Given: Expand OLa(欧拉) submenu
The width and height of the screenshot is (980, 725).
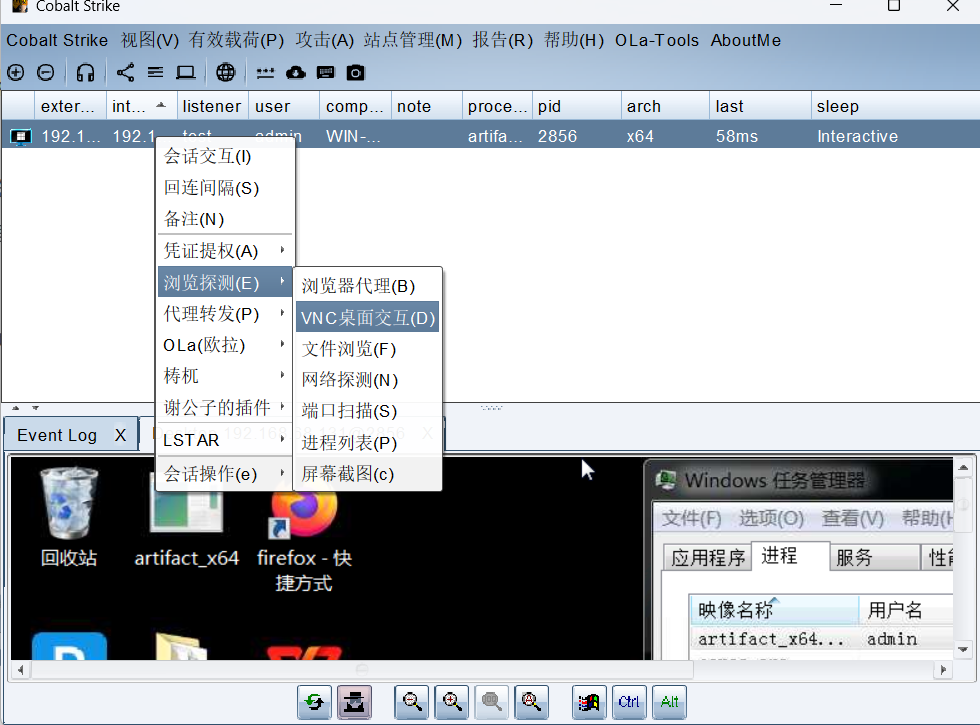Looking at the screenshot, I should [225, 345].
